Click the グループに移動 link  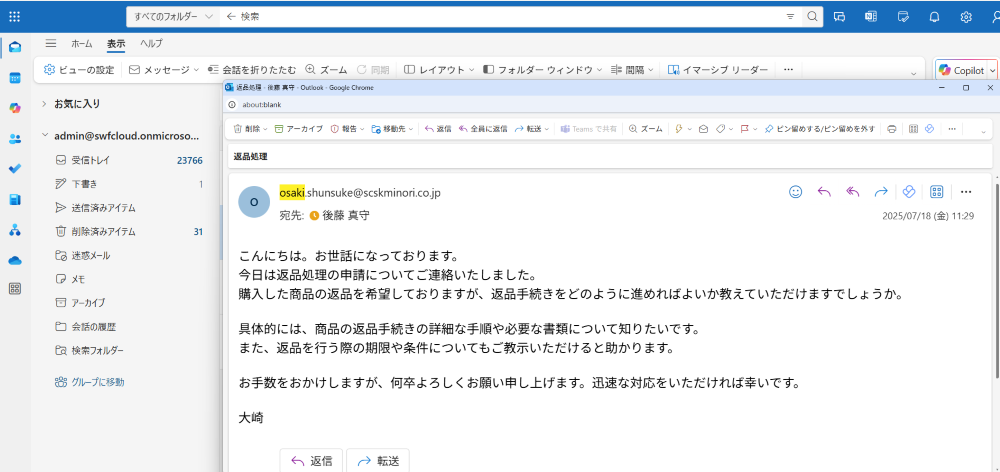pos(97,382)
